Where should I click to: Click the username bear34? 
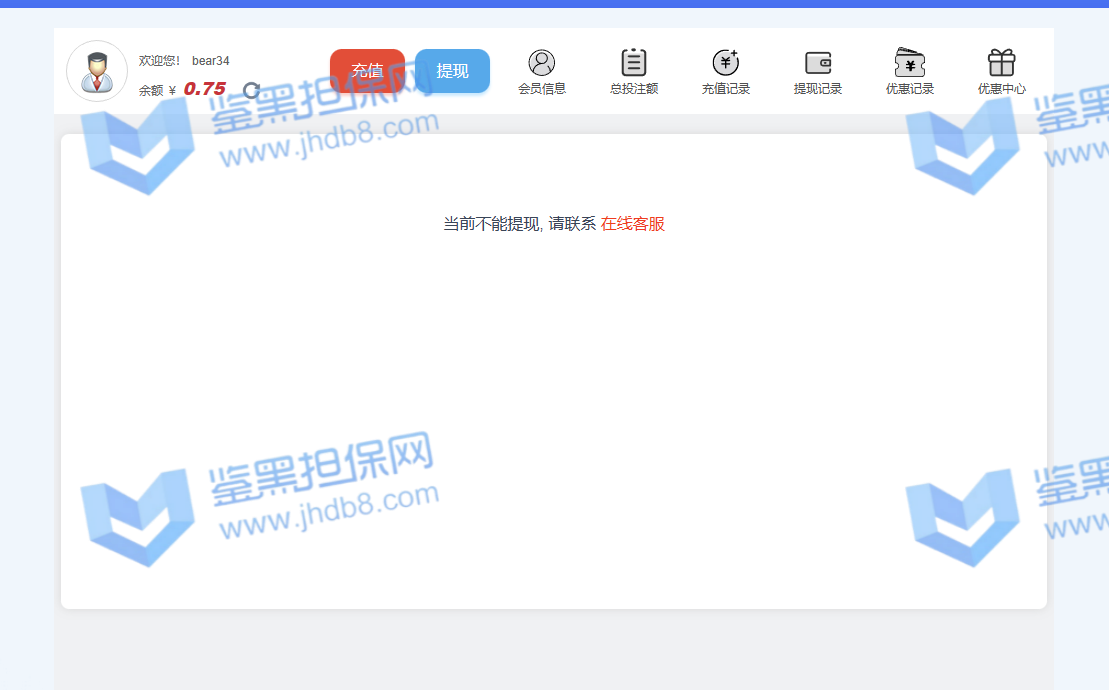point(211,61)
